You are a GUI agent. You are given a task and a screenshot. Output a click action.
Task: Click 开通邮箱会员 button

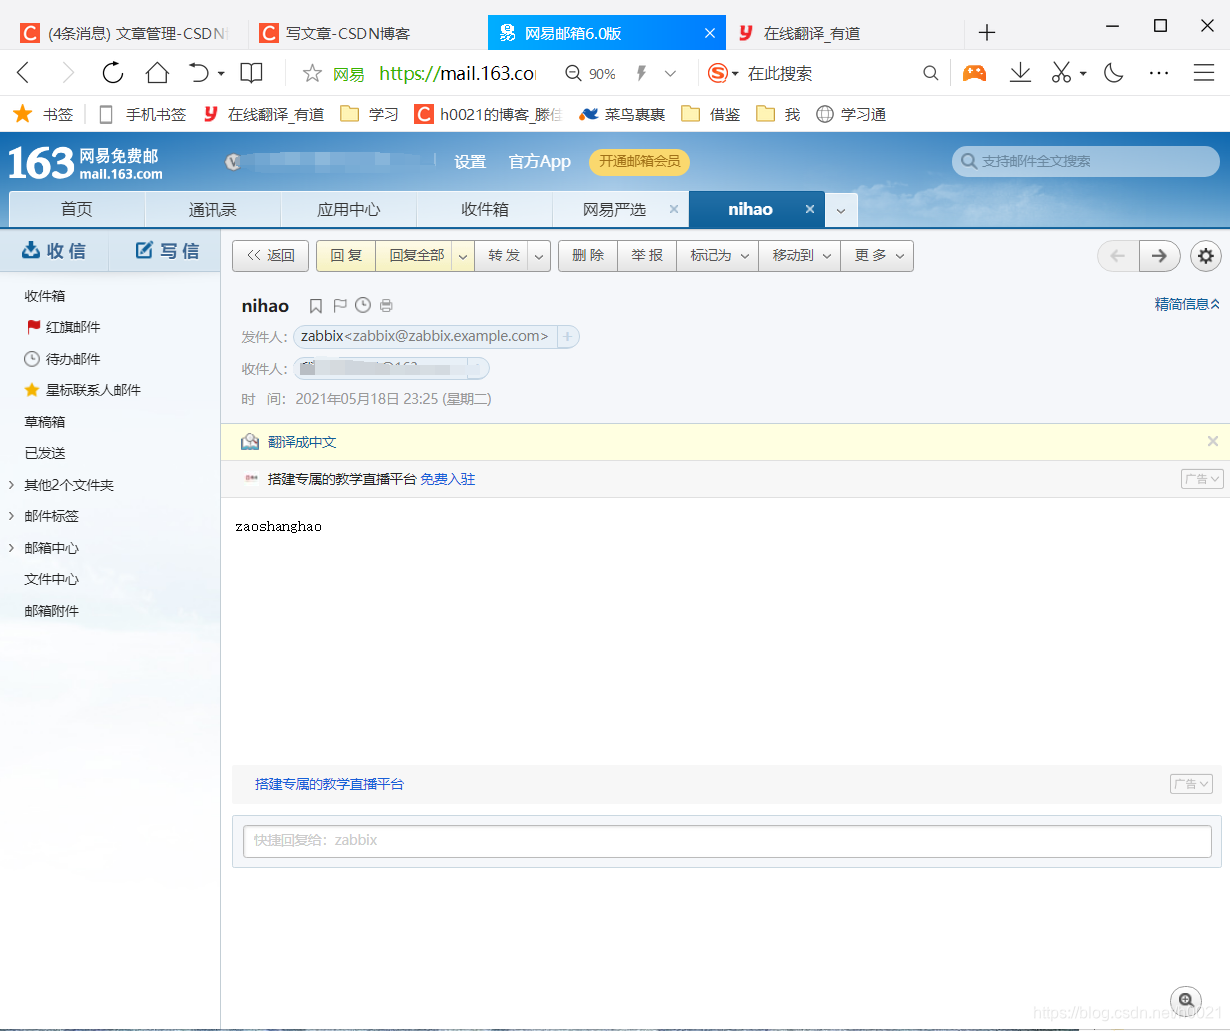tap(640, 161)
